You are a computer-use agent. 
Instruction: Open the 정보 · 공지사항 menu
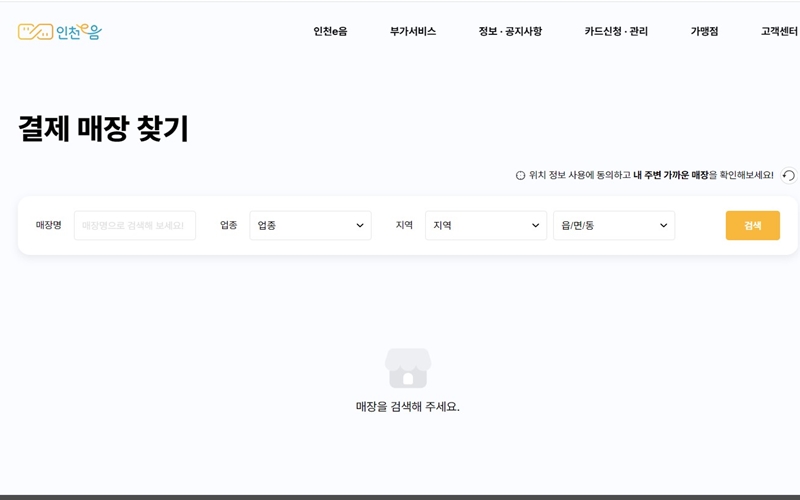[x=510, y=32]
